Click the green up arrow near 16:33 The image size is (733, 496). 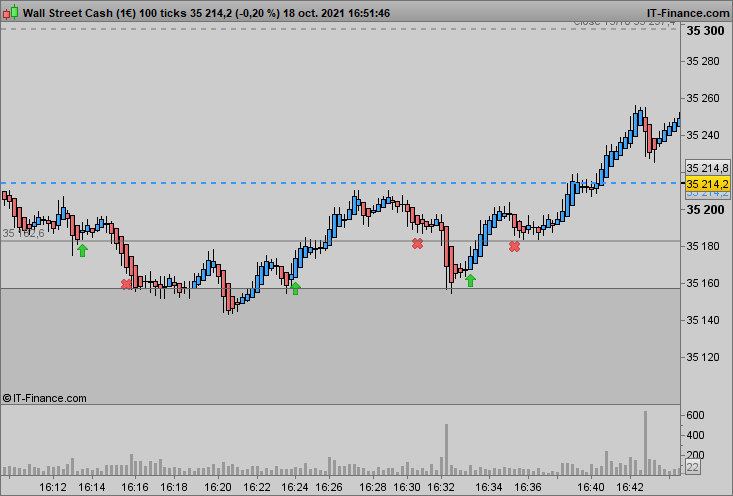click(470, 280)
